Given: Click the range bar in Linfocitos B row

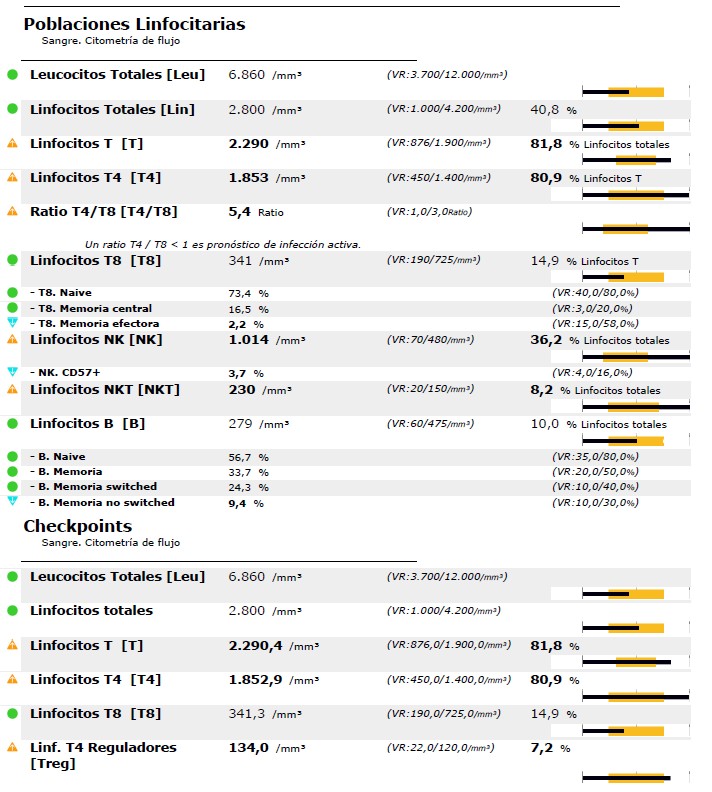Looking at the screenshot, I should pyautogui.click(x=635, y=441).
